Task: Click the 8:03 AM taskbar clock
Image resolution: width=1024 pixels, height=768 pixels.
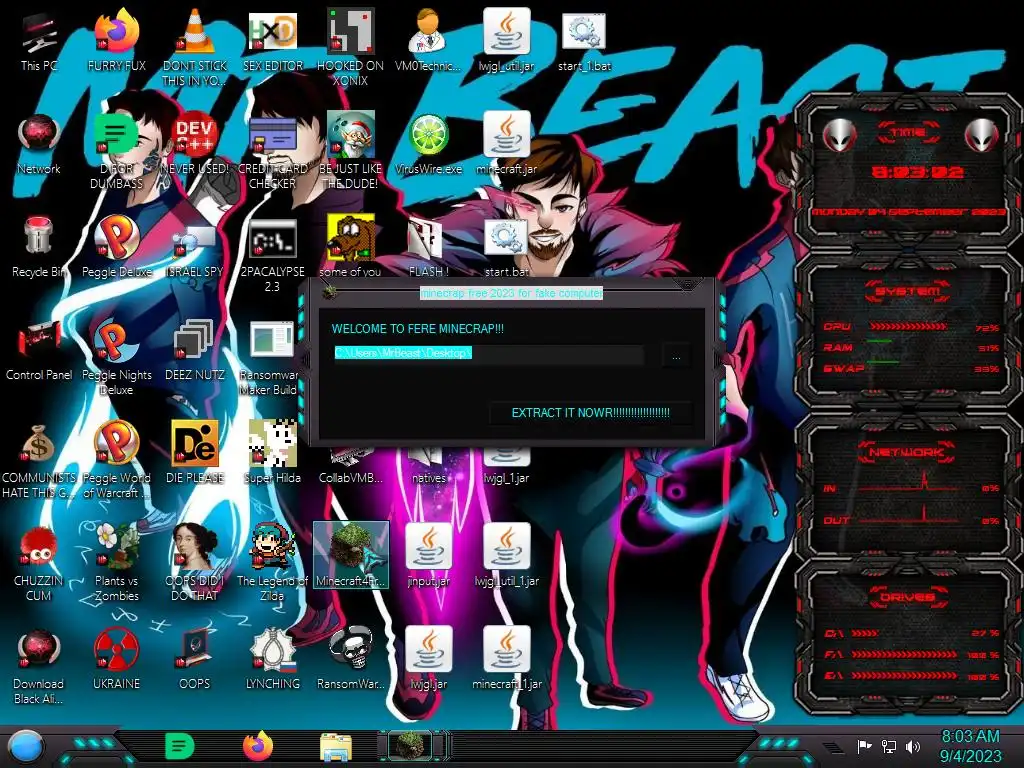Action: 970,737
